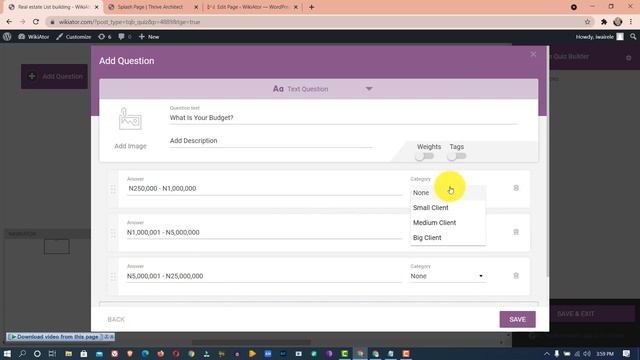
Task: Open volume control in system tray
Action: [587, 353]
